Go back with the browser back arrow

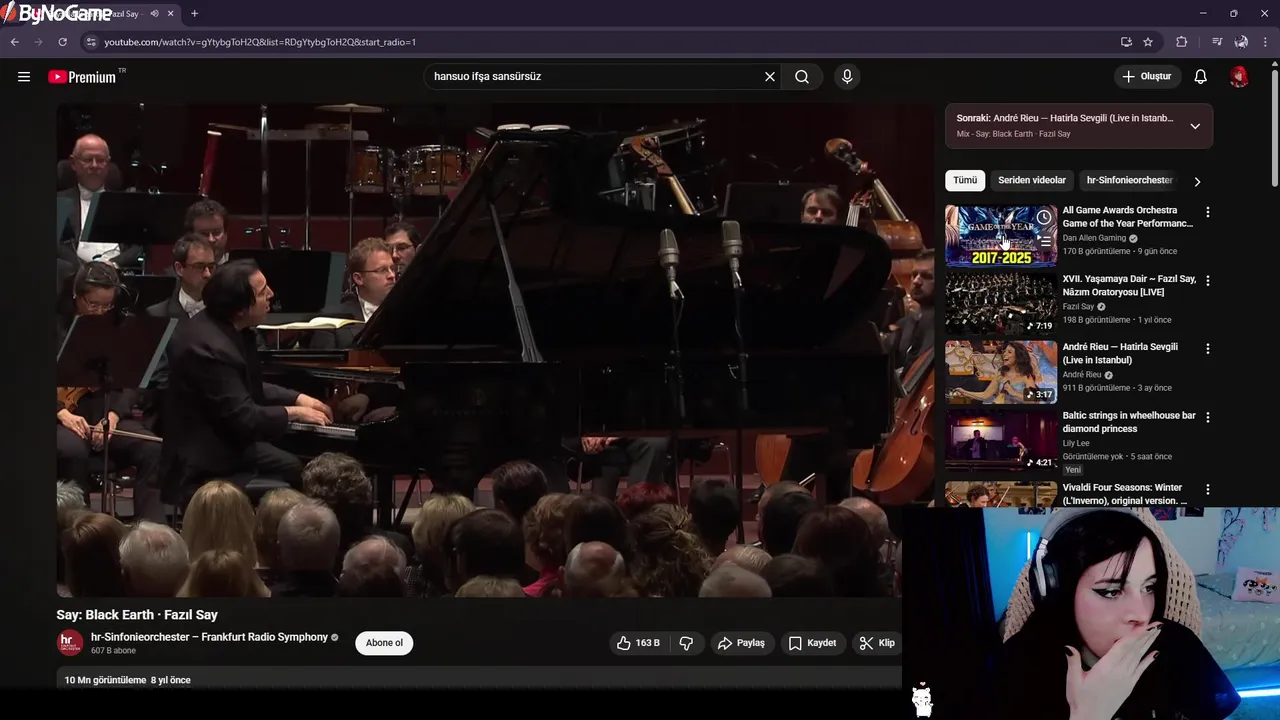click(15, 42)
